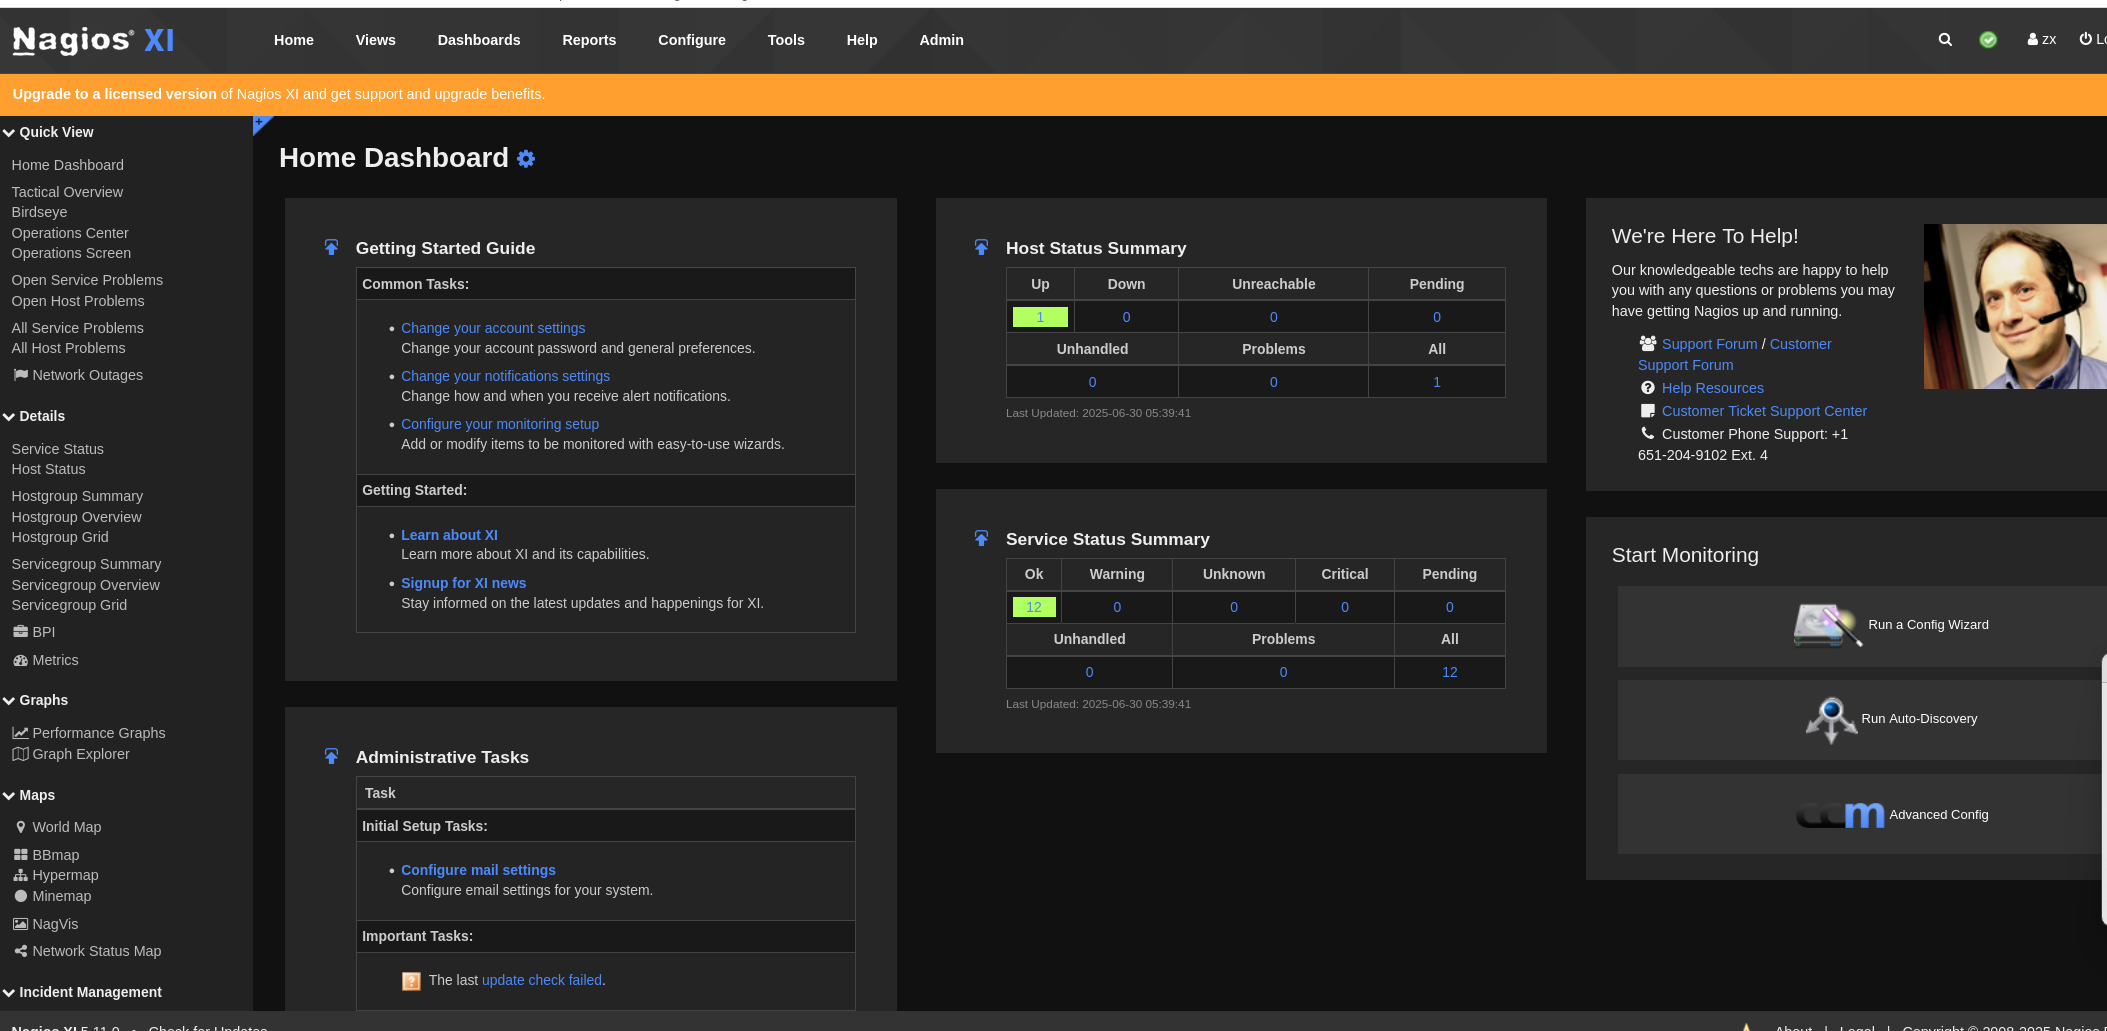The image size is (2107, 1031).
Task: Click the green service Ok count 12
Action: coord(1034,607)
